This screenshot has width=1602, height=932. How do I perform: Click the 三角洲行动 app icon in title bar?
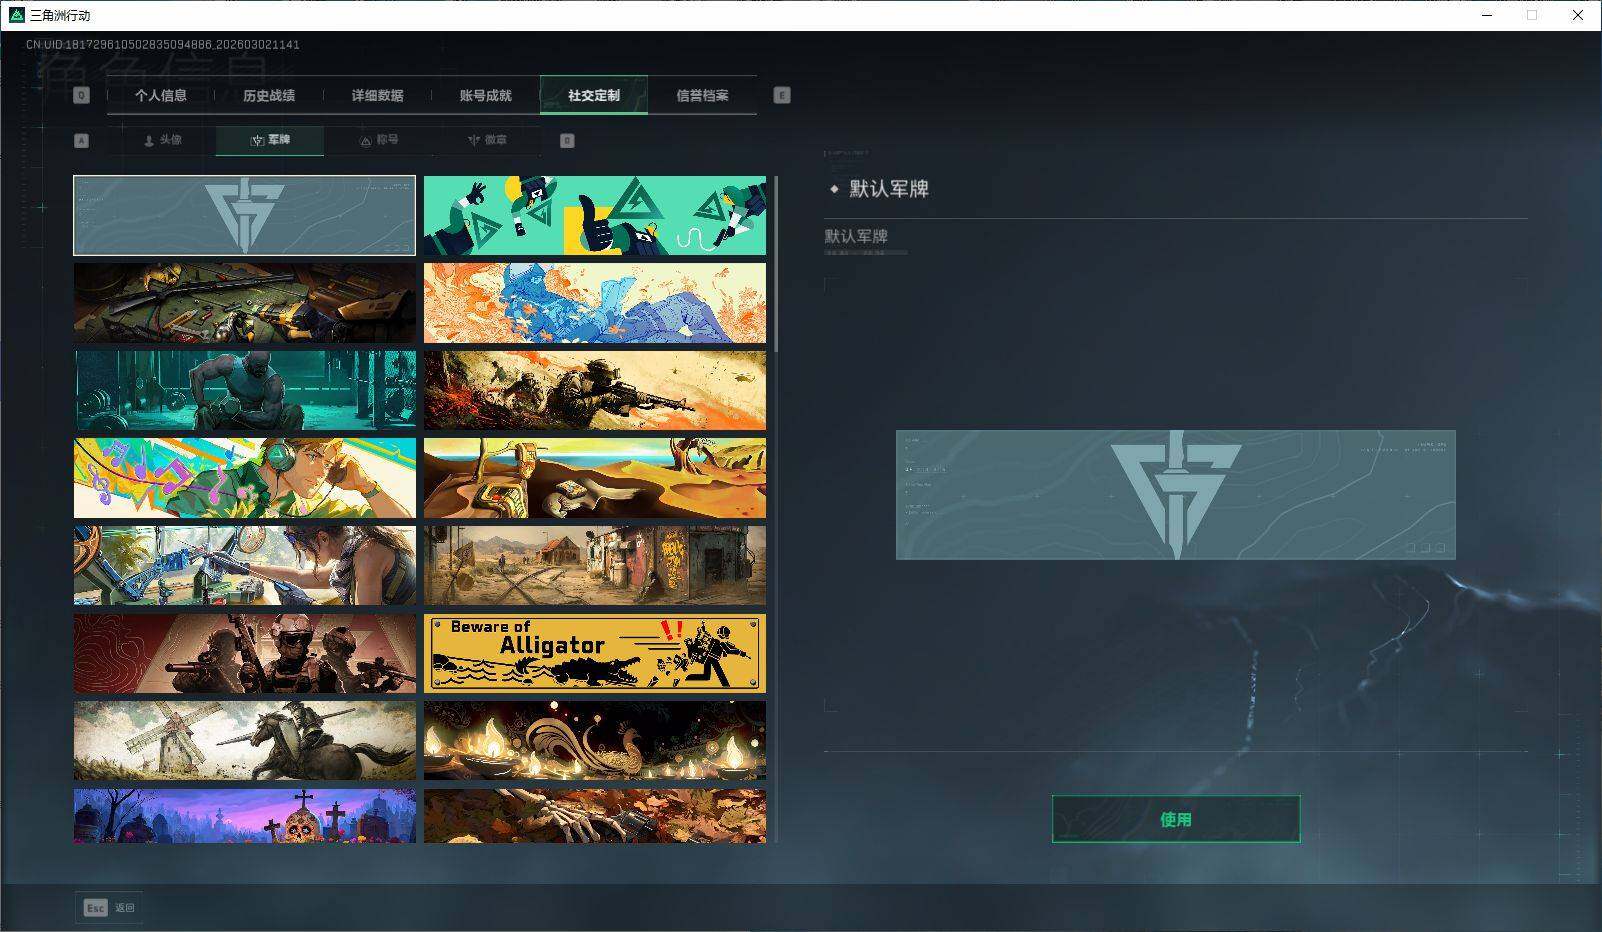(x=16, y=15)
